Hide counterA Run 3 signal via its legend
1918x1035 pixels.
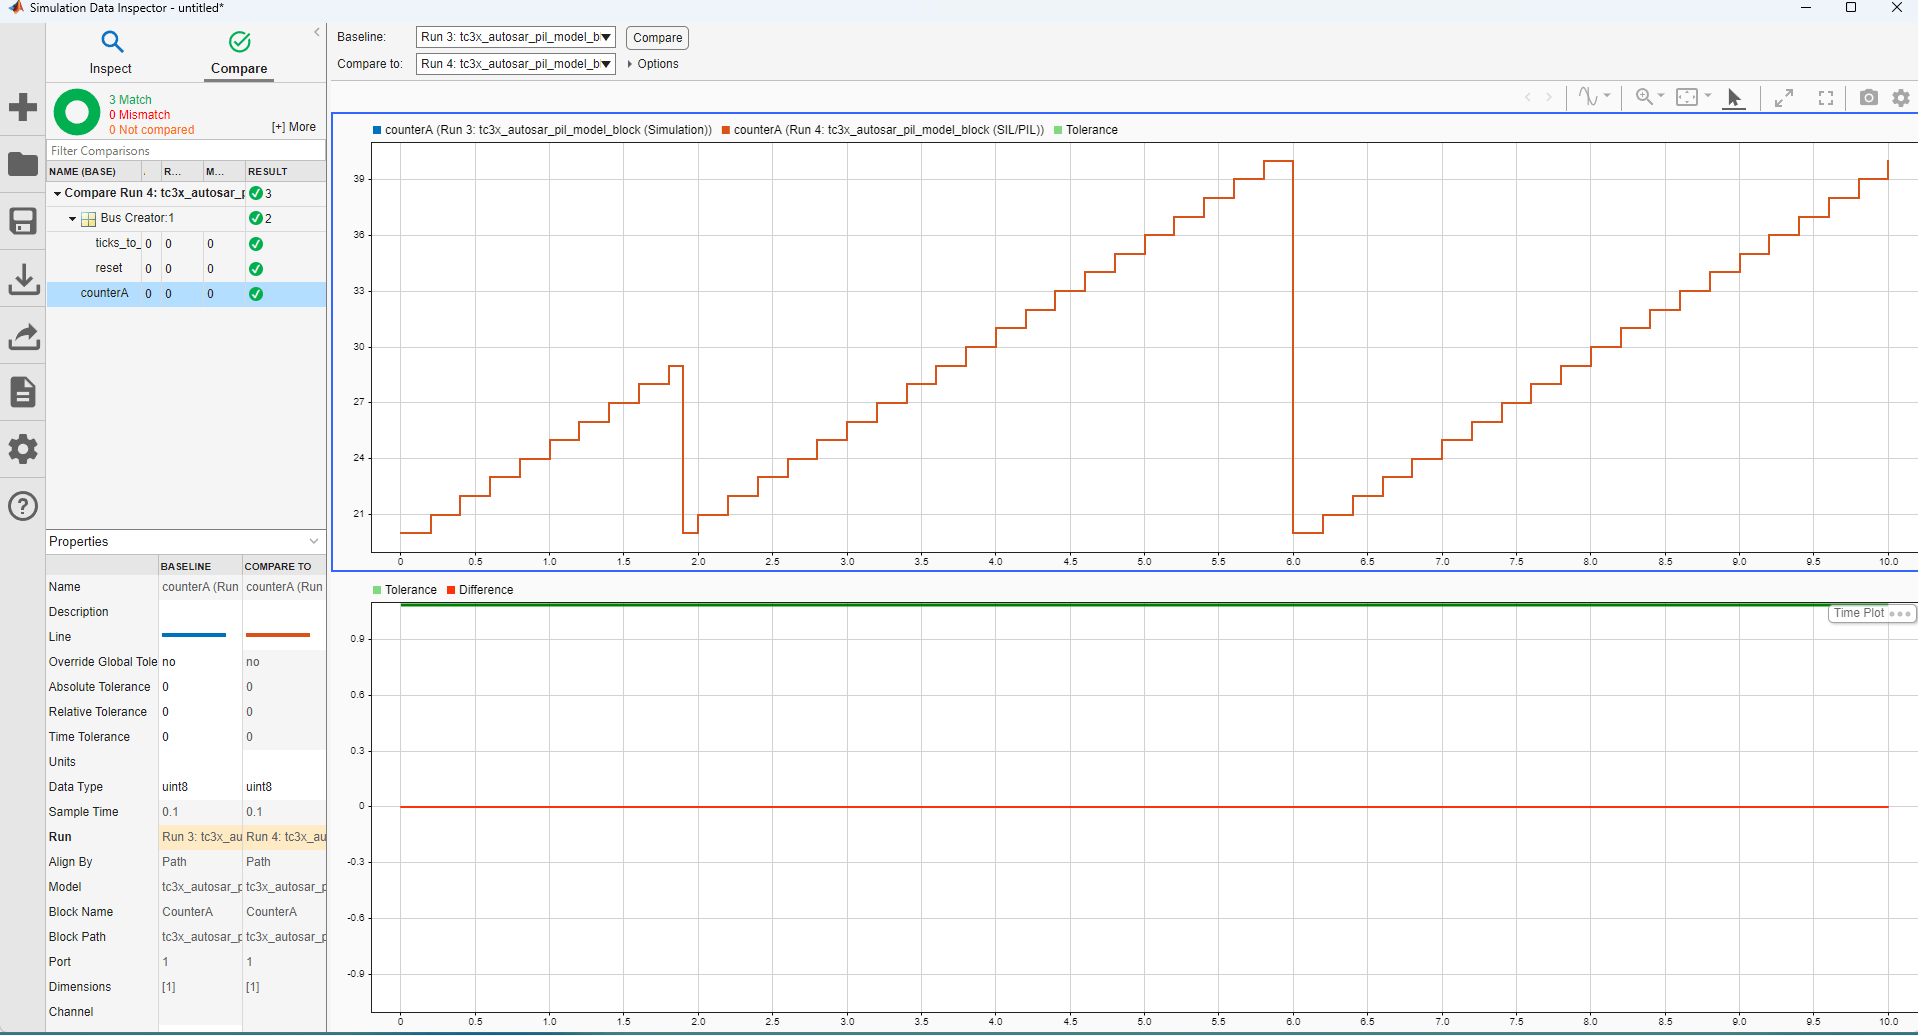[542, 130]
